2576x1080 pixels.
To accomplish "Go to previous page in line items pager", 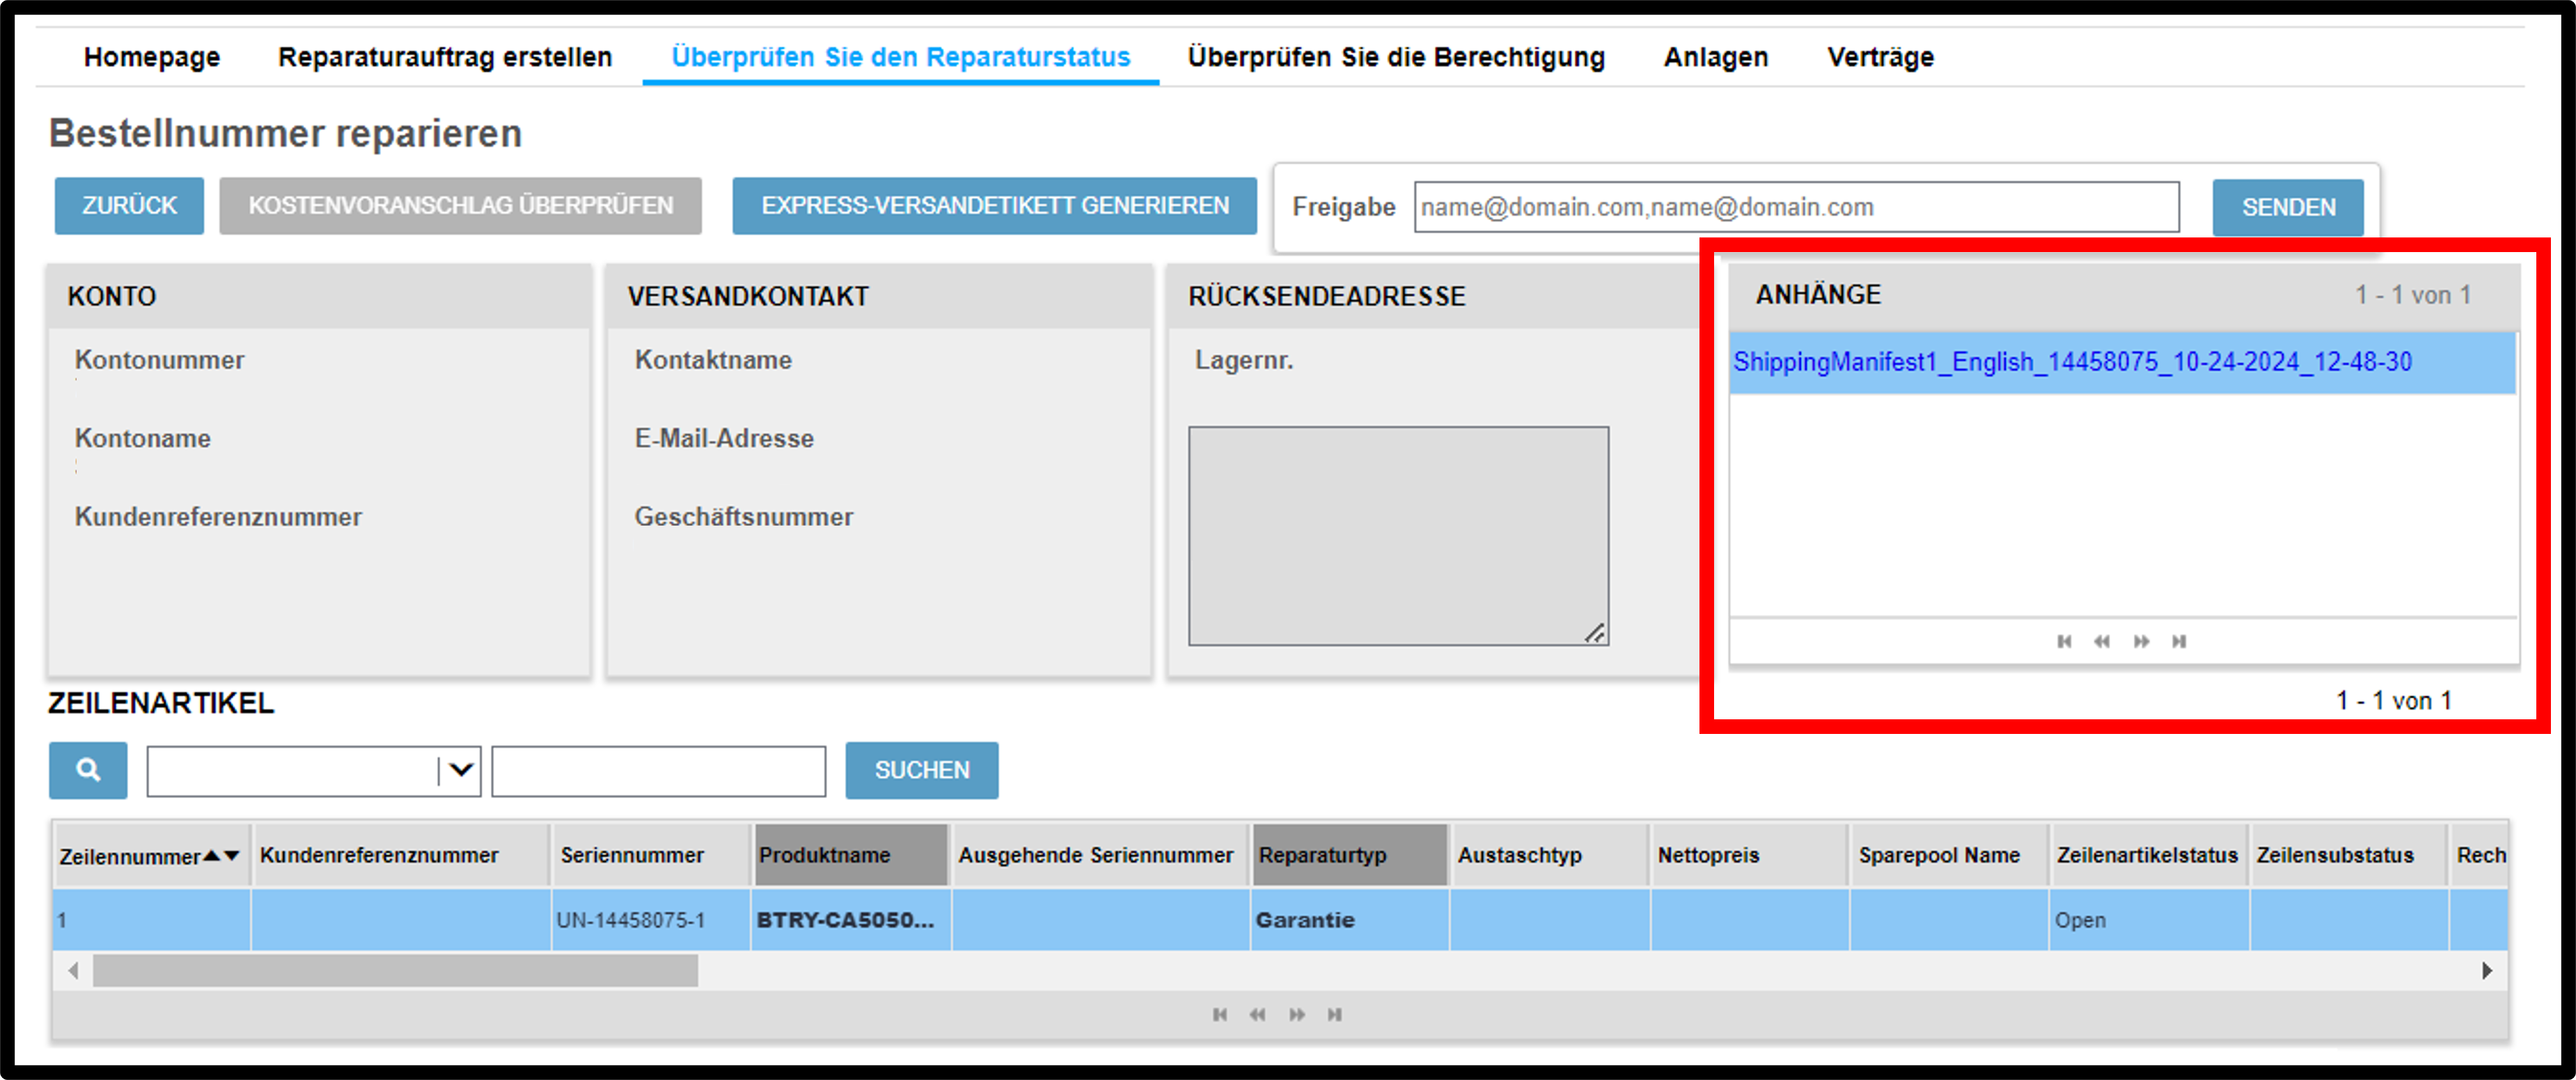I will tap(1258, 1014).
